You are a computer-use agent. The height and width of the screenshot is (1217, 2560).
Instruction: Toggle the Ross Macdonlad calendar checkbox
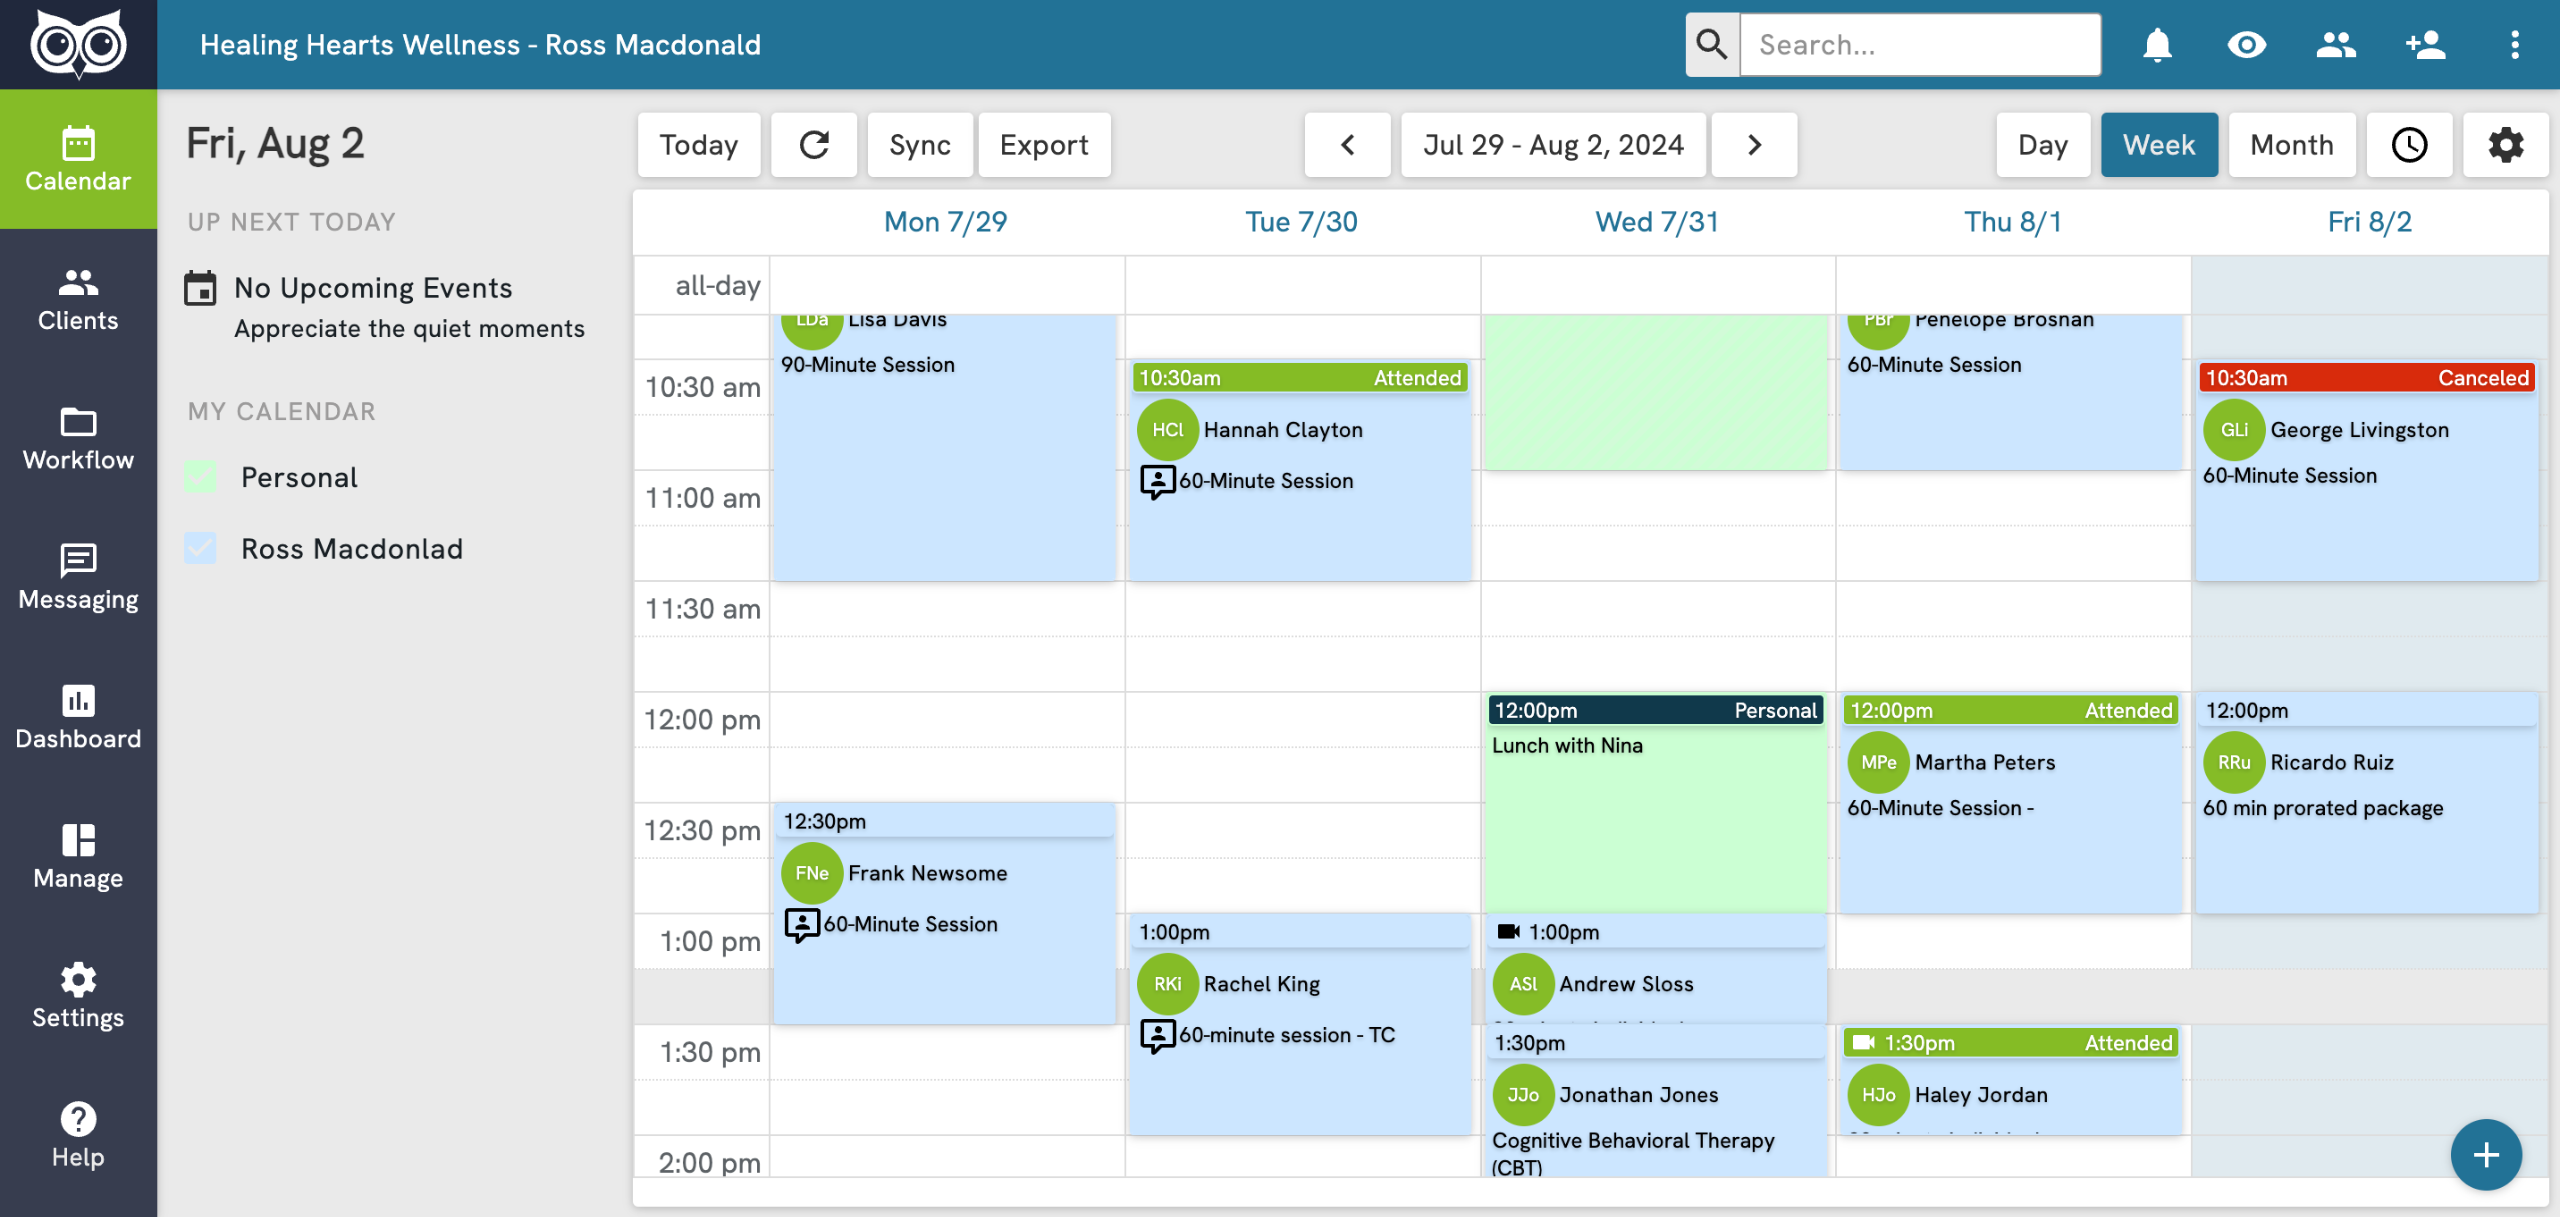(200, 548)
